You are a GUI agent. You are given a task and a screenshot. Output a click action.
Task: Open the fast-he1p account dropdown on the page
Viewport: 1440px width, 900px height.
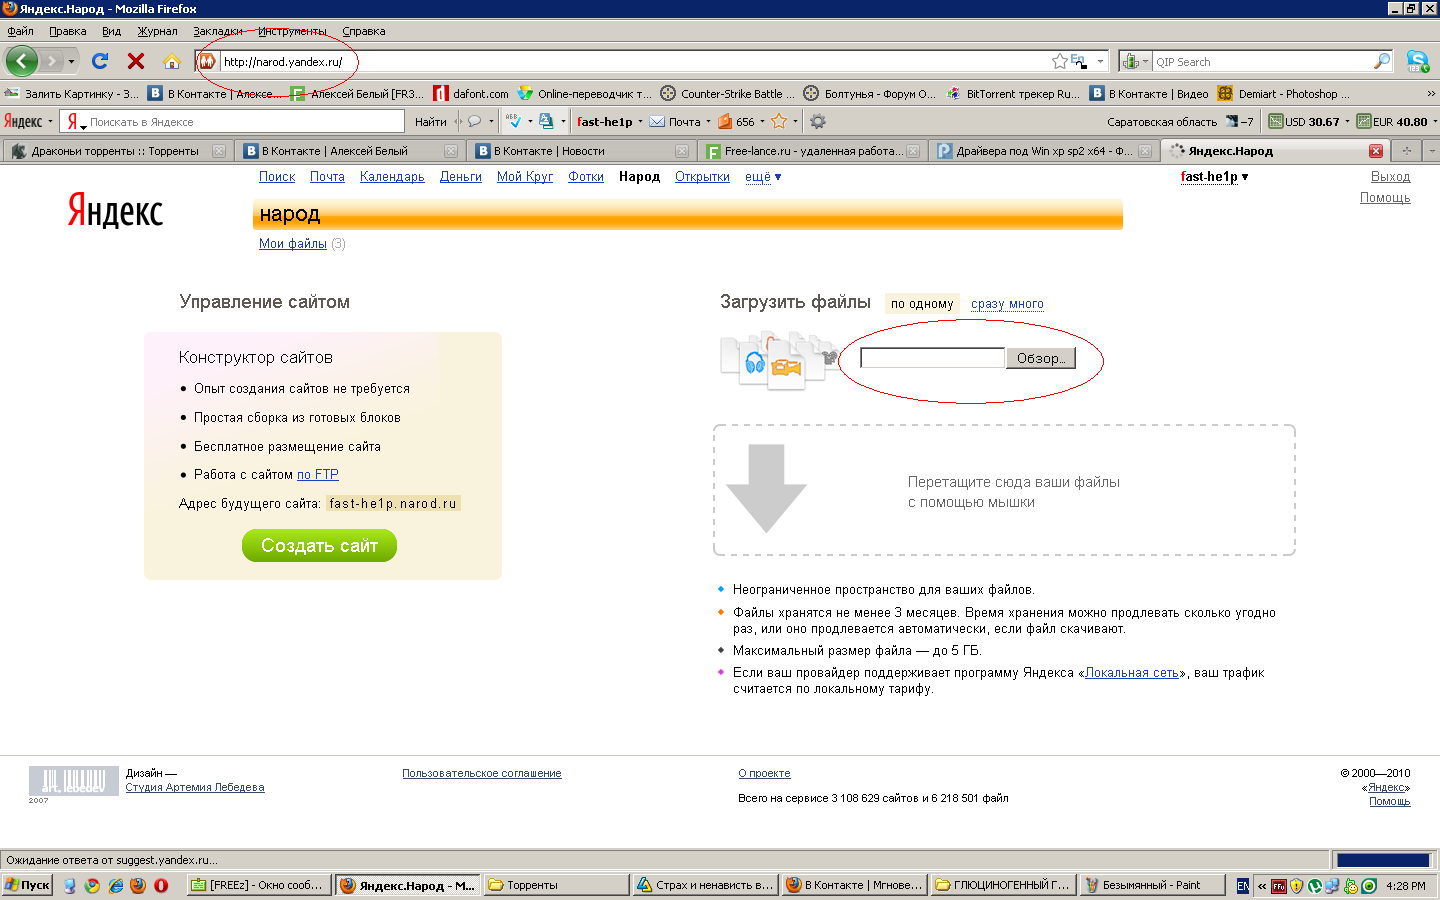(x=1214, y=177)
